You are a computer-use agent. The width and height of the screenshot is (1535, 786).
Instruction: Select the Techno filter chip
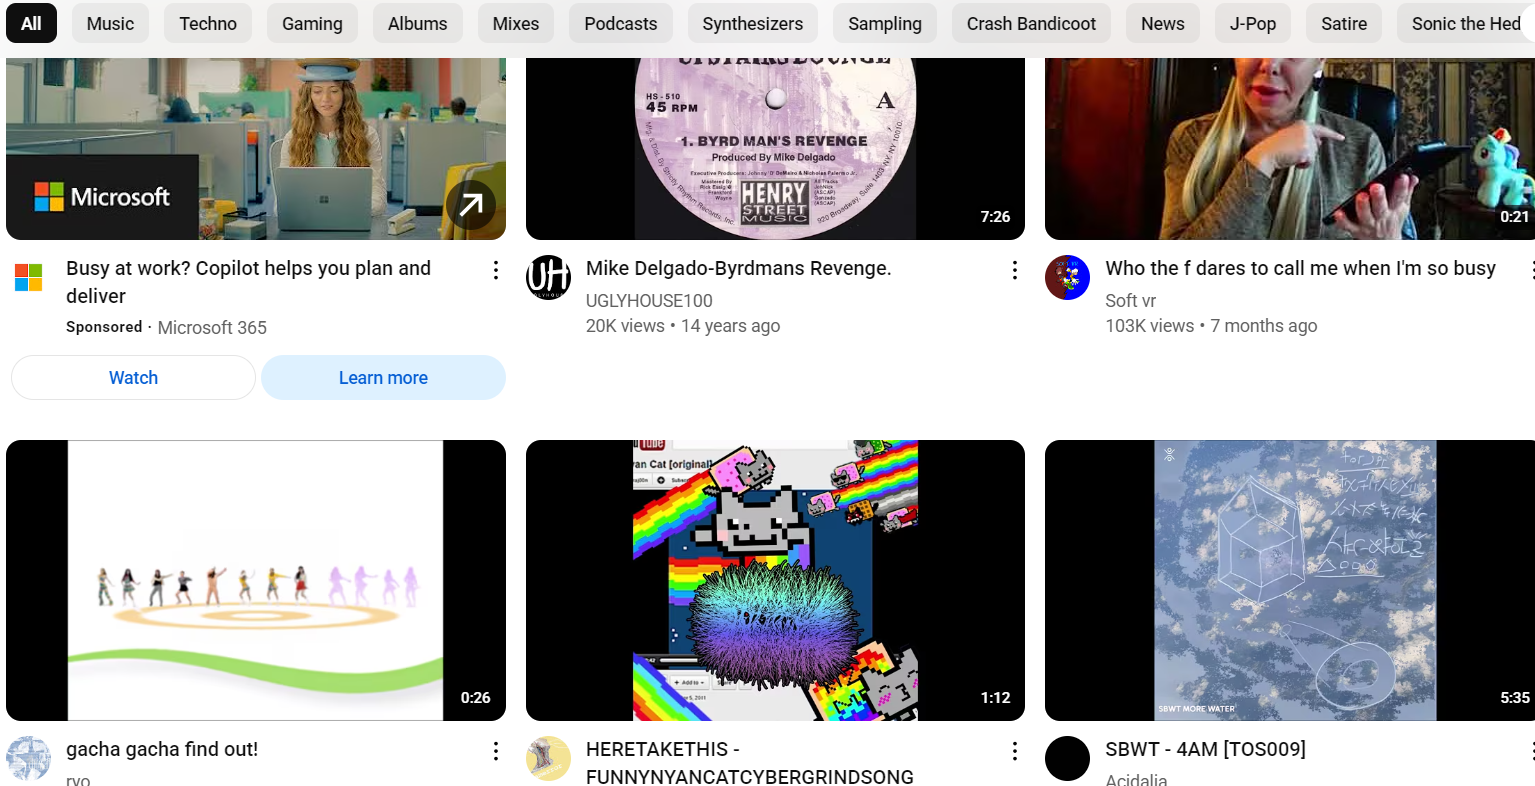click(208, 23)
